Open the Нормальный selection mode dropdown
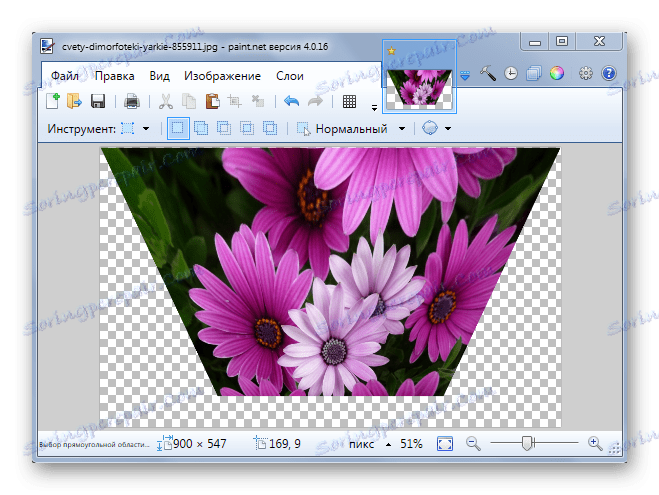This screenshot has height=495, width=659. pos(402,128)
